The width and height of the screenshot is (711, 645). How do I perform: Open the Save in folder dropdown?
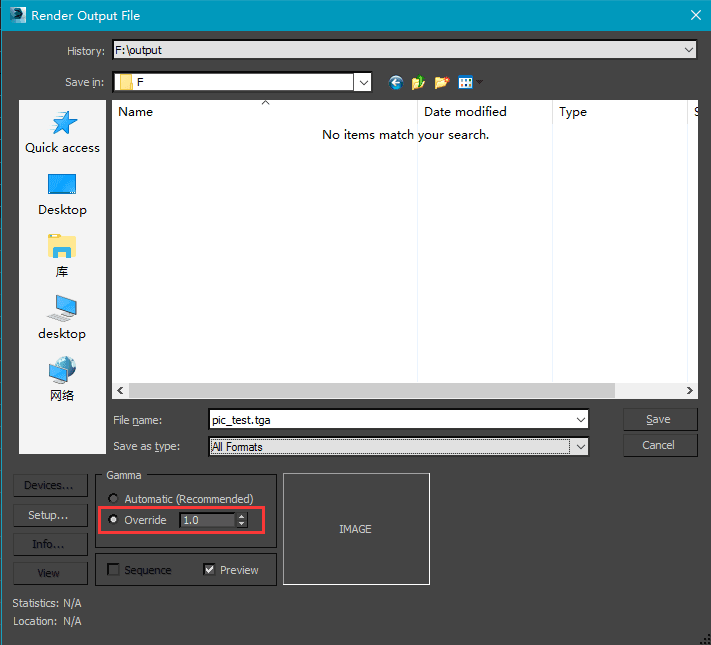coord(363,82)
